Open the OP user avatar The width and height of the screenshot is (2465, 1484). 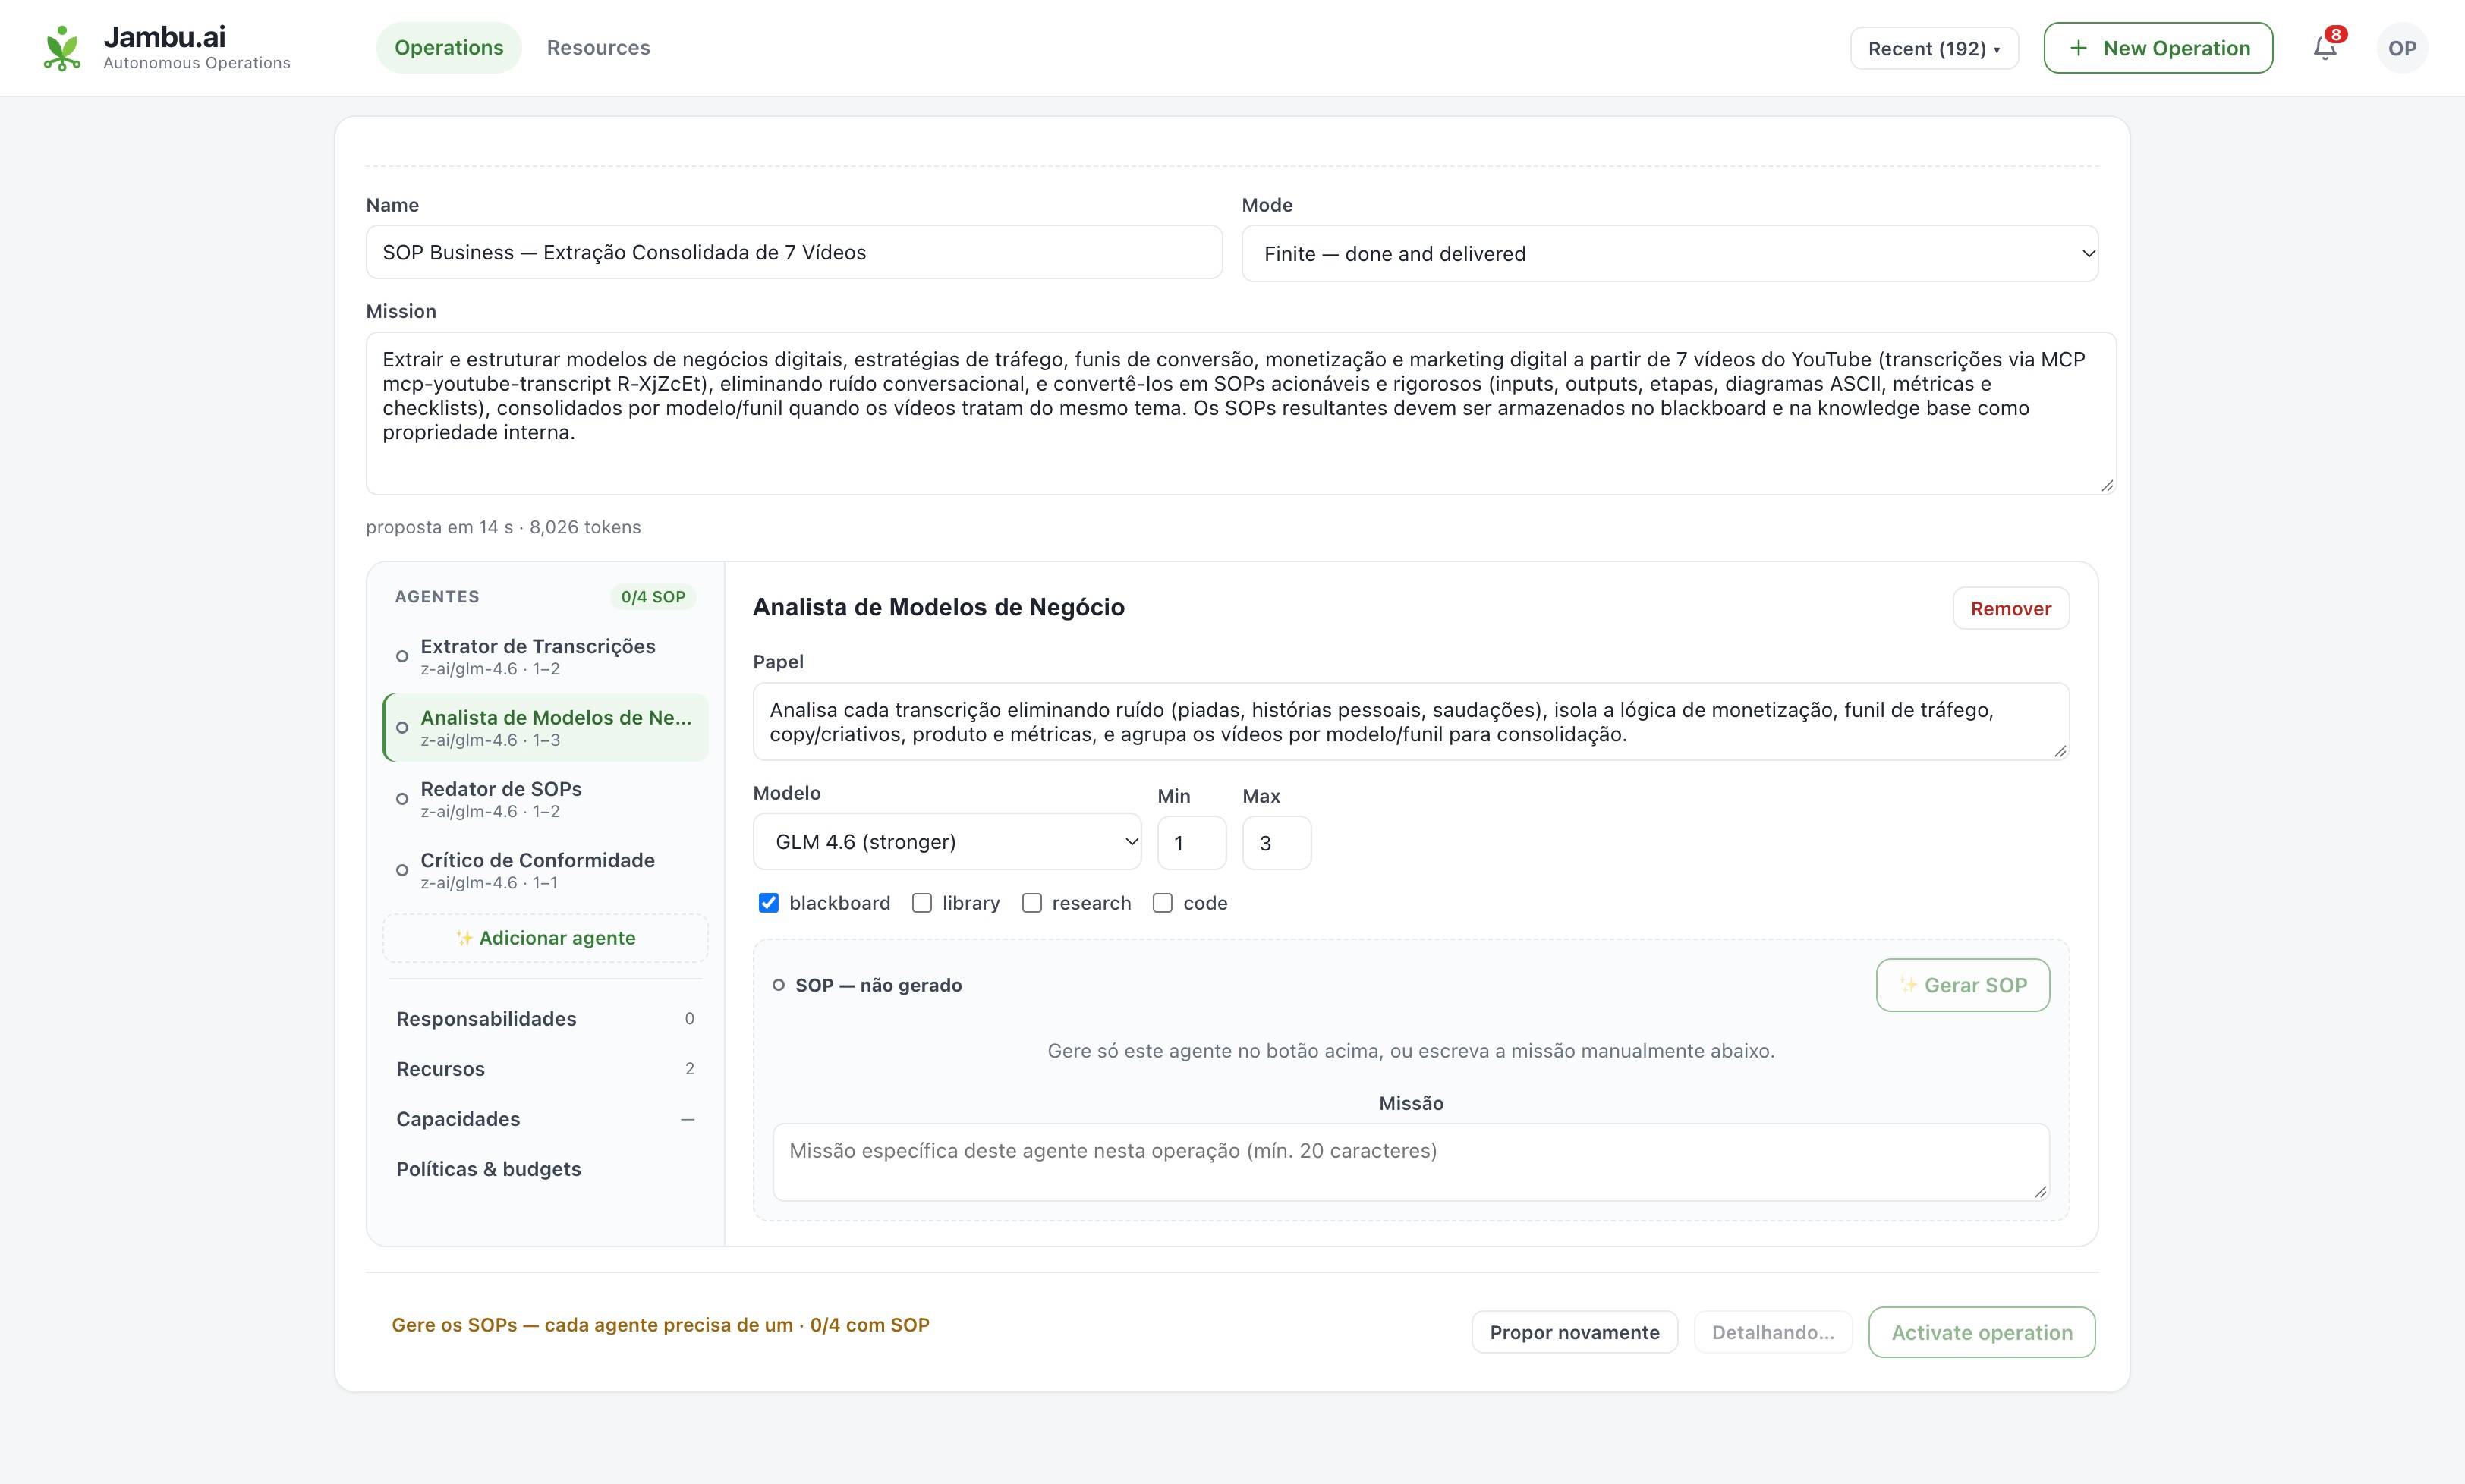2402,48
